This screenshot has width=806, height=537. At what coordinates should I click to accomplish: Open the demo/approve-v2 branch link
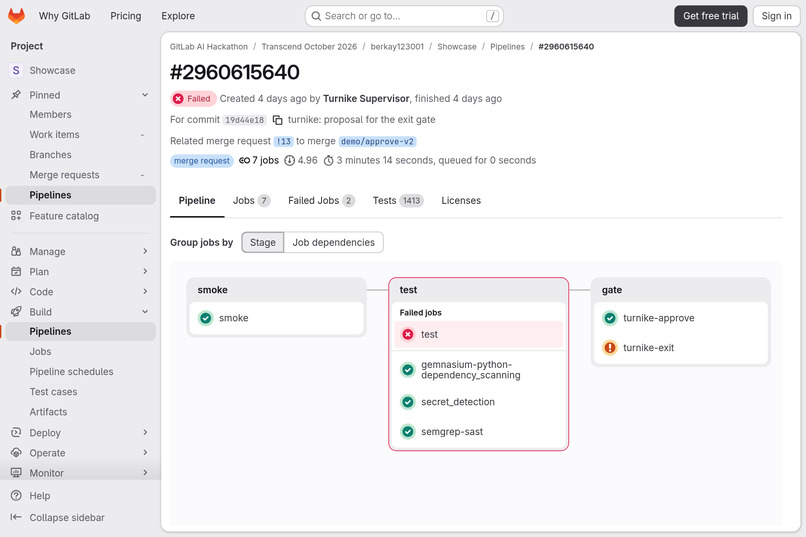[x=377, y=141]
